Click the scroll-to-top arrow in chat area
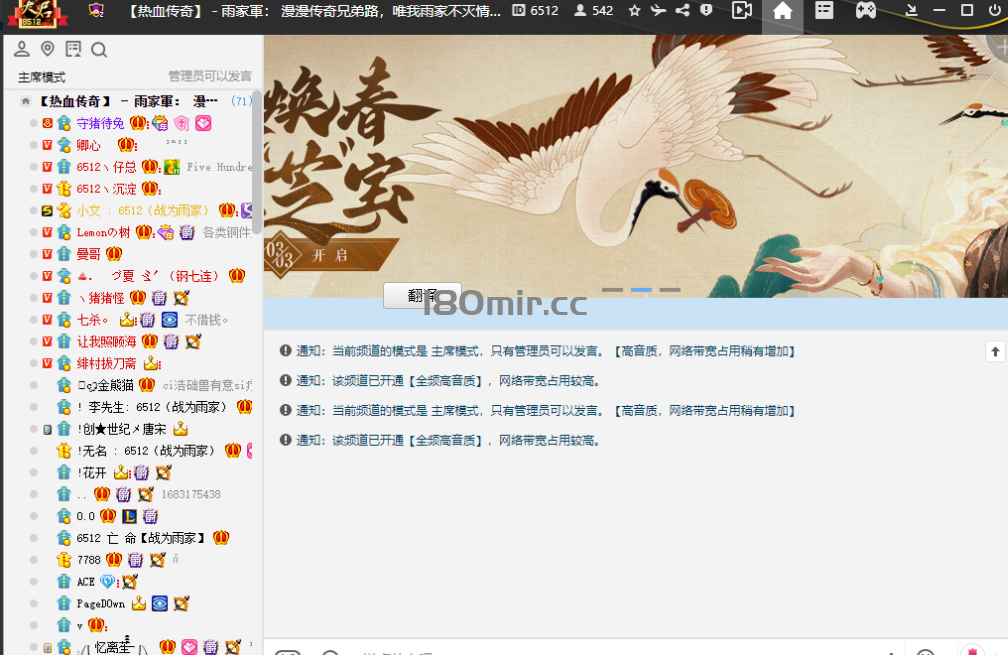The image size is (1008, 655). 995,352
